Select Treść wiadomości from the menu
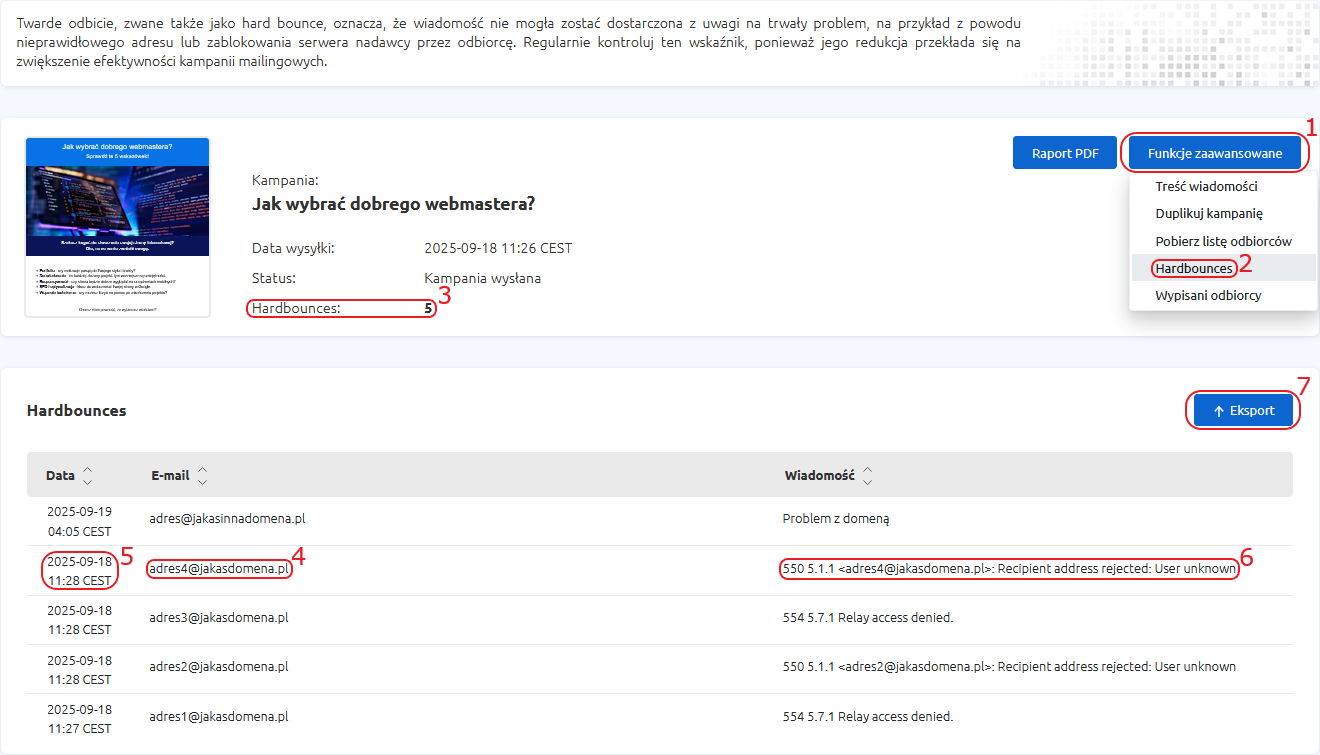1320x755 pixels. click(1206, 187)
